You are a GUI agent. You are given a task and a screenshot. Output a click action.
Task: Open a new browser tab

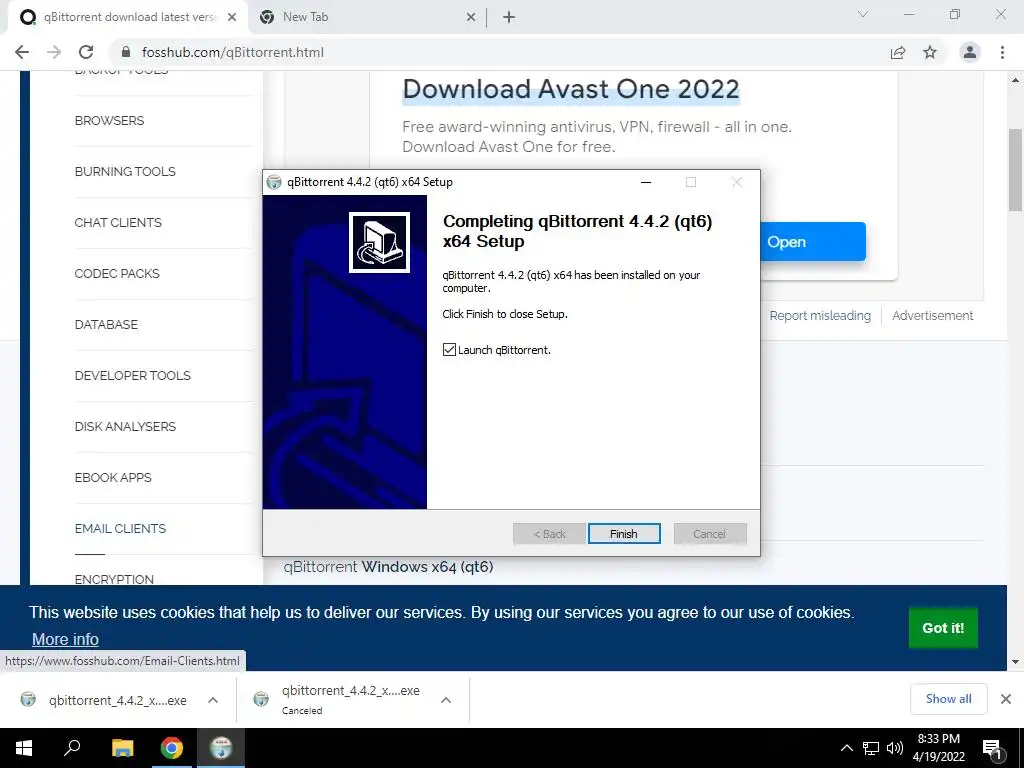509,18
